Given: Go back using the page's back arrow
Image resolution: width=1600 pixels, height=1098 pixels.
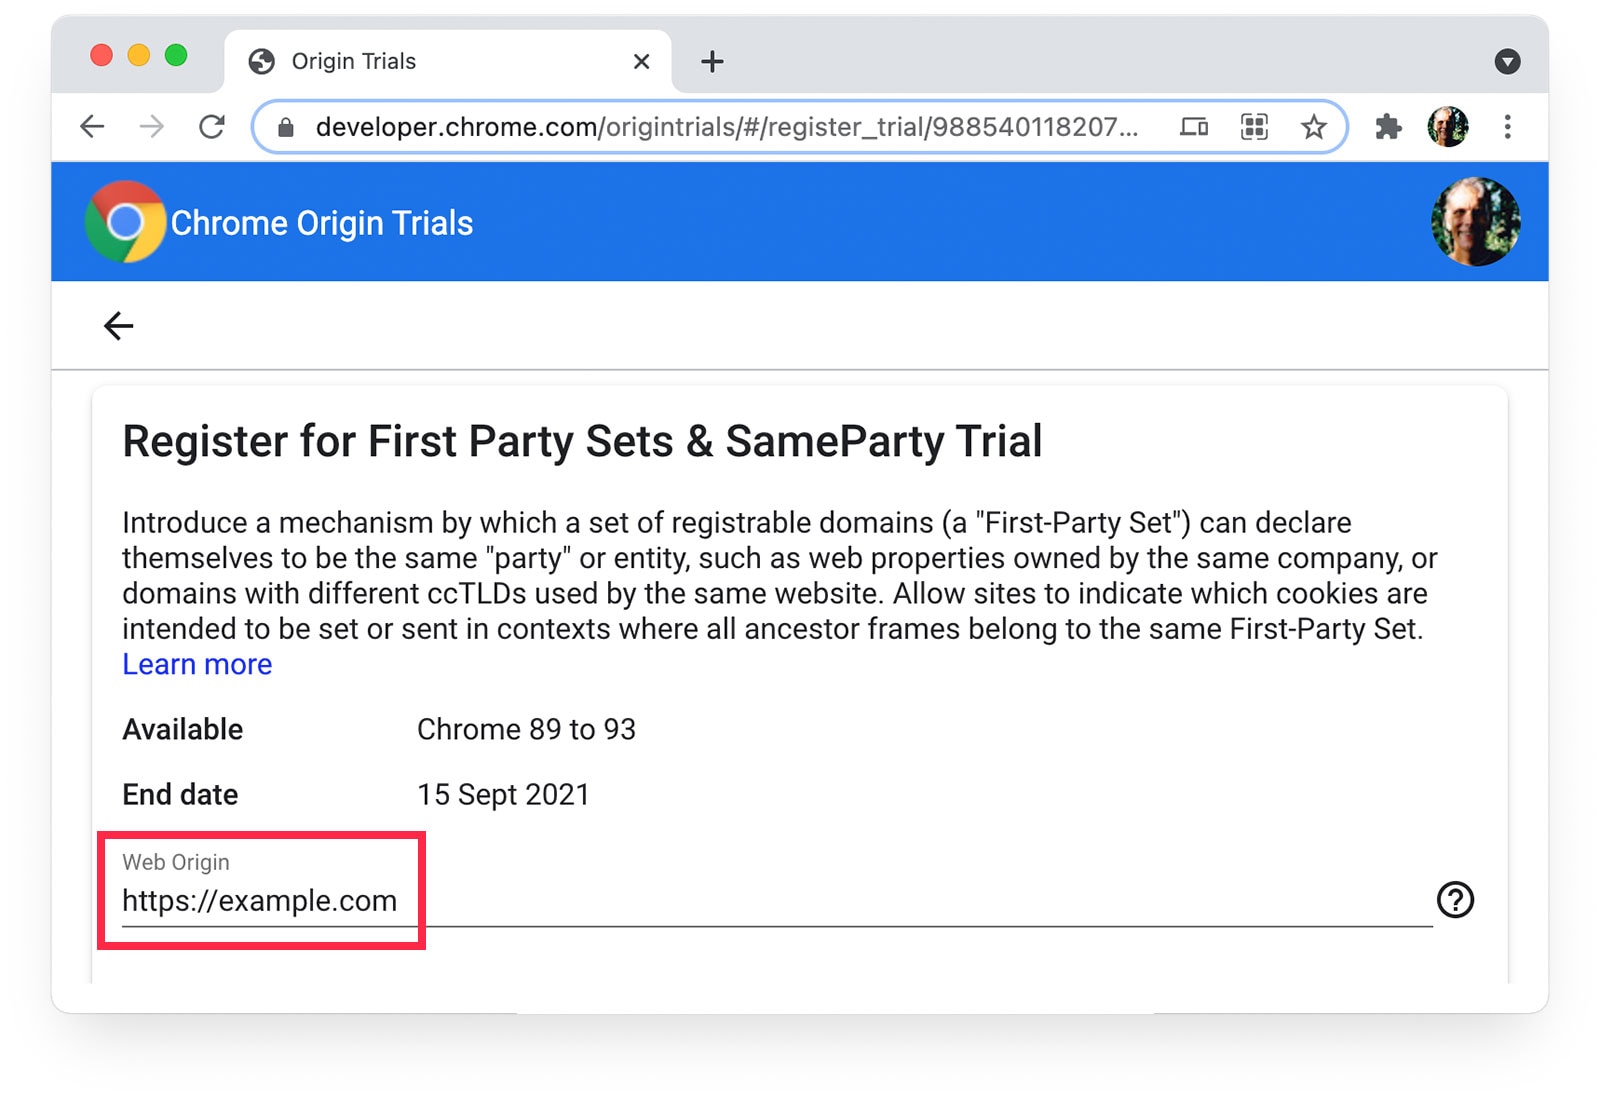Looking at the screenshot, I should [119, 326].
